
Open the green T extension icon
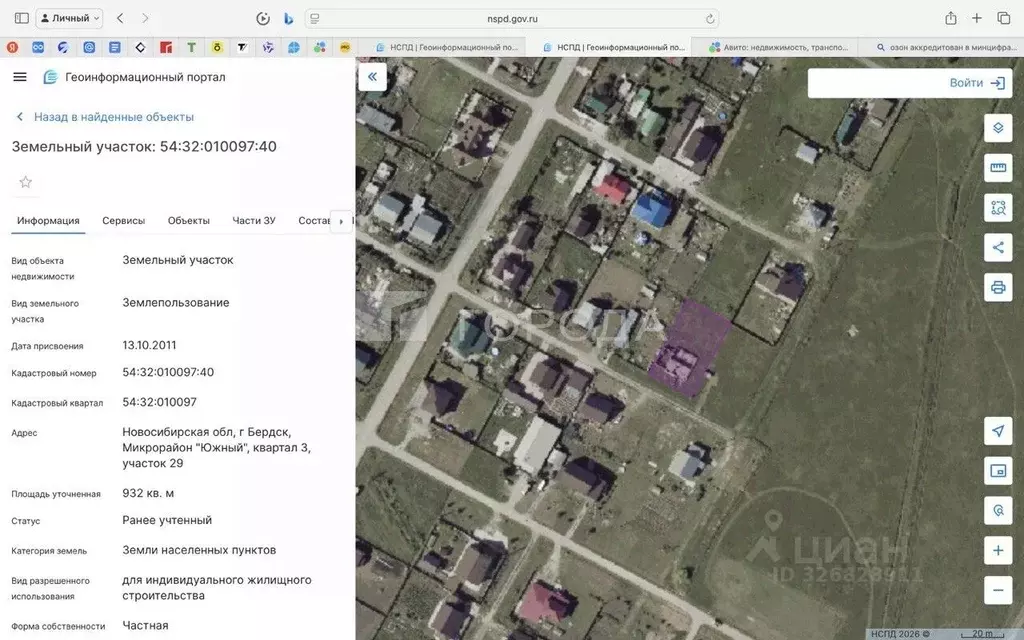tap(193, 46)
